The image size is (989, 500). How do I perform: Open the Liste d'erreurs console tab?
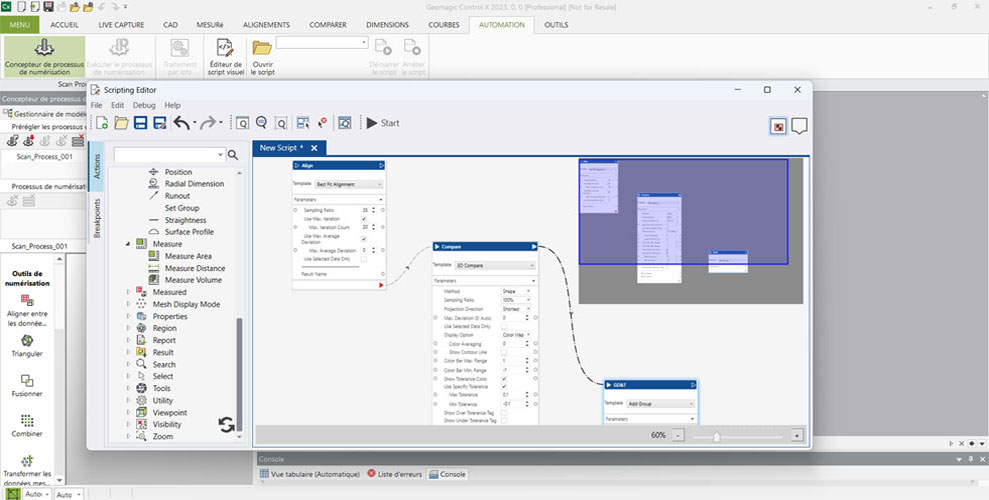tap(394, 474)
